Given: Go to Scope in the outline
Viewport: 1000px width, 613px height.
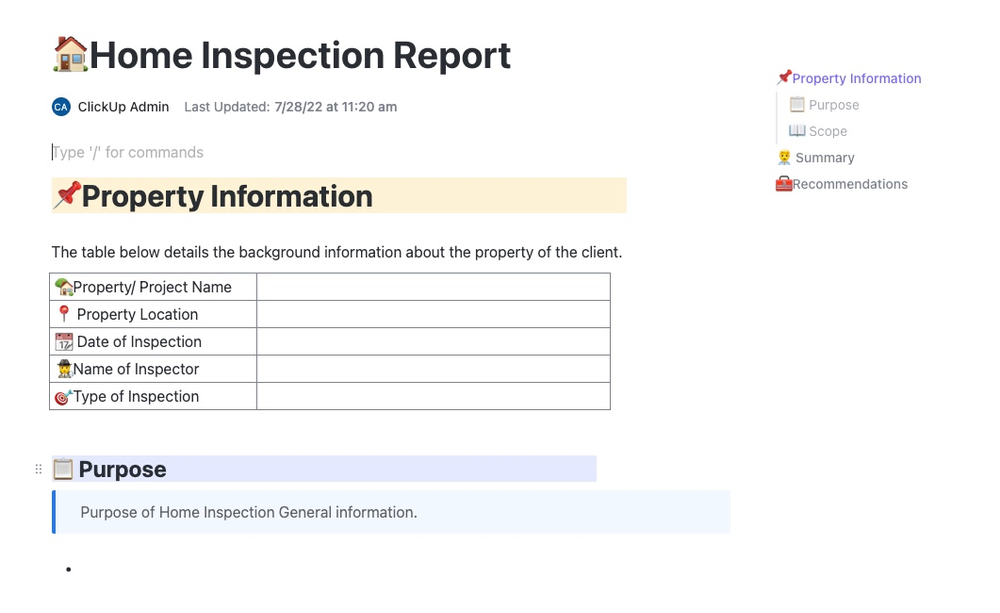Looking at the screenshot, I should pos(827,131).
